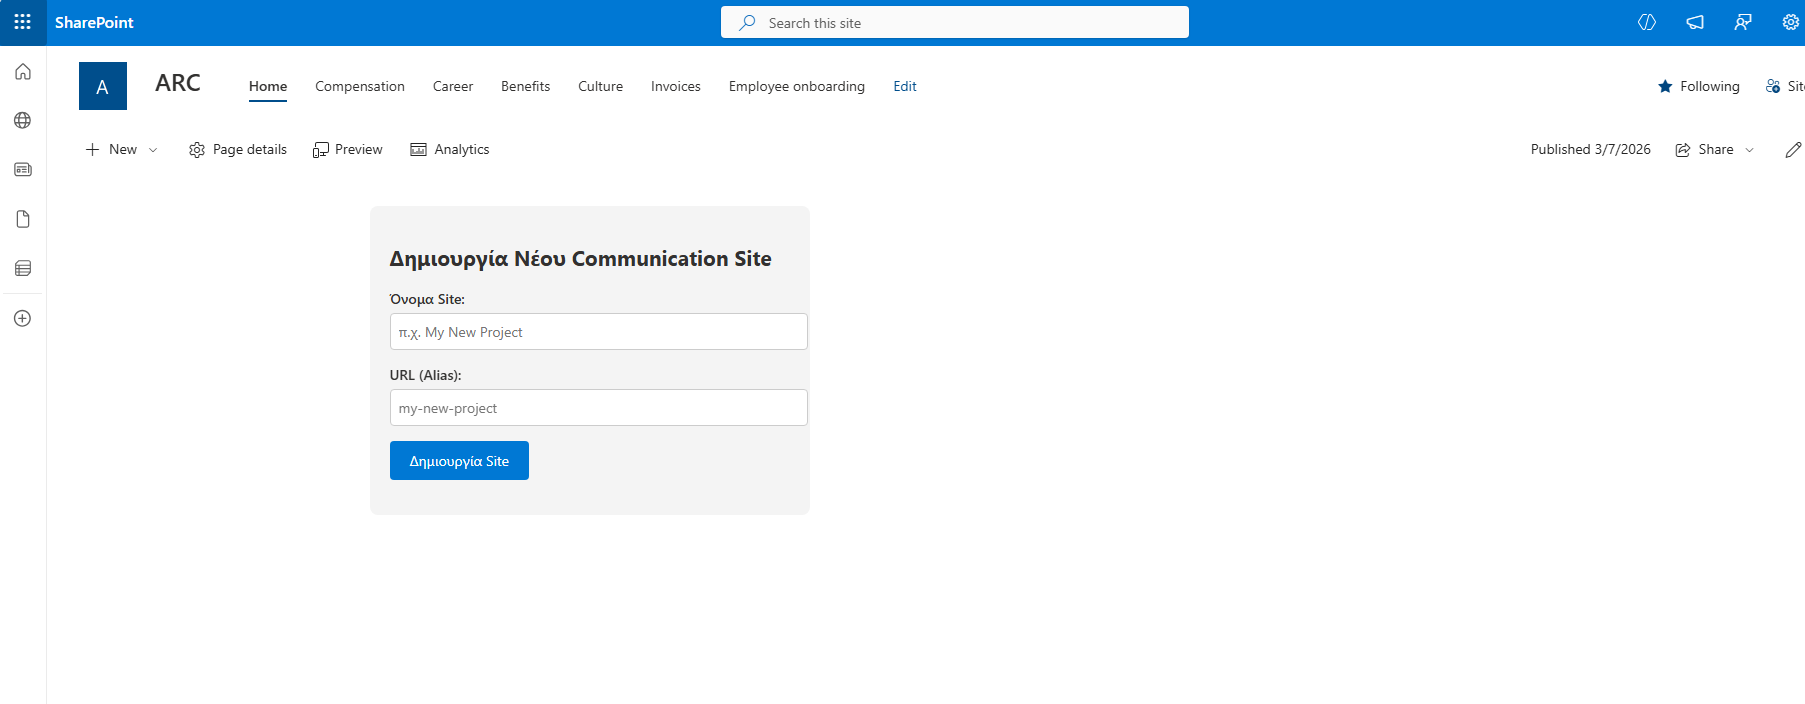
Task: Click the Home icon in left sidebar
Action: coord(23,72)
